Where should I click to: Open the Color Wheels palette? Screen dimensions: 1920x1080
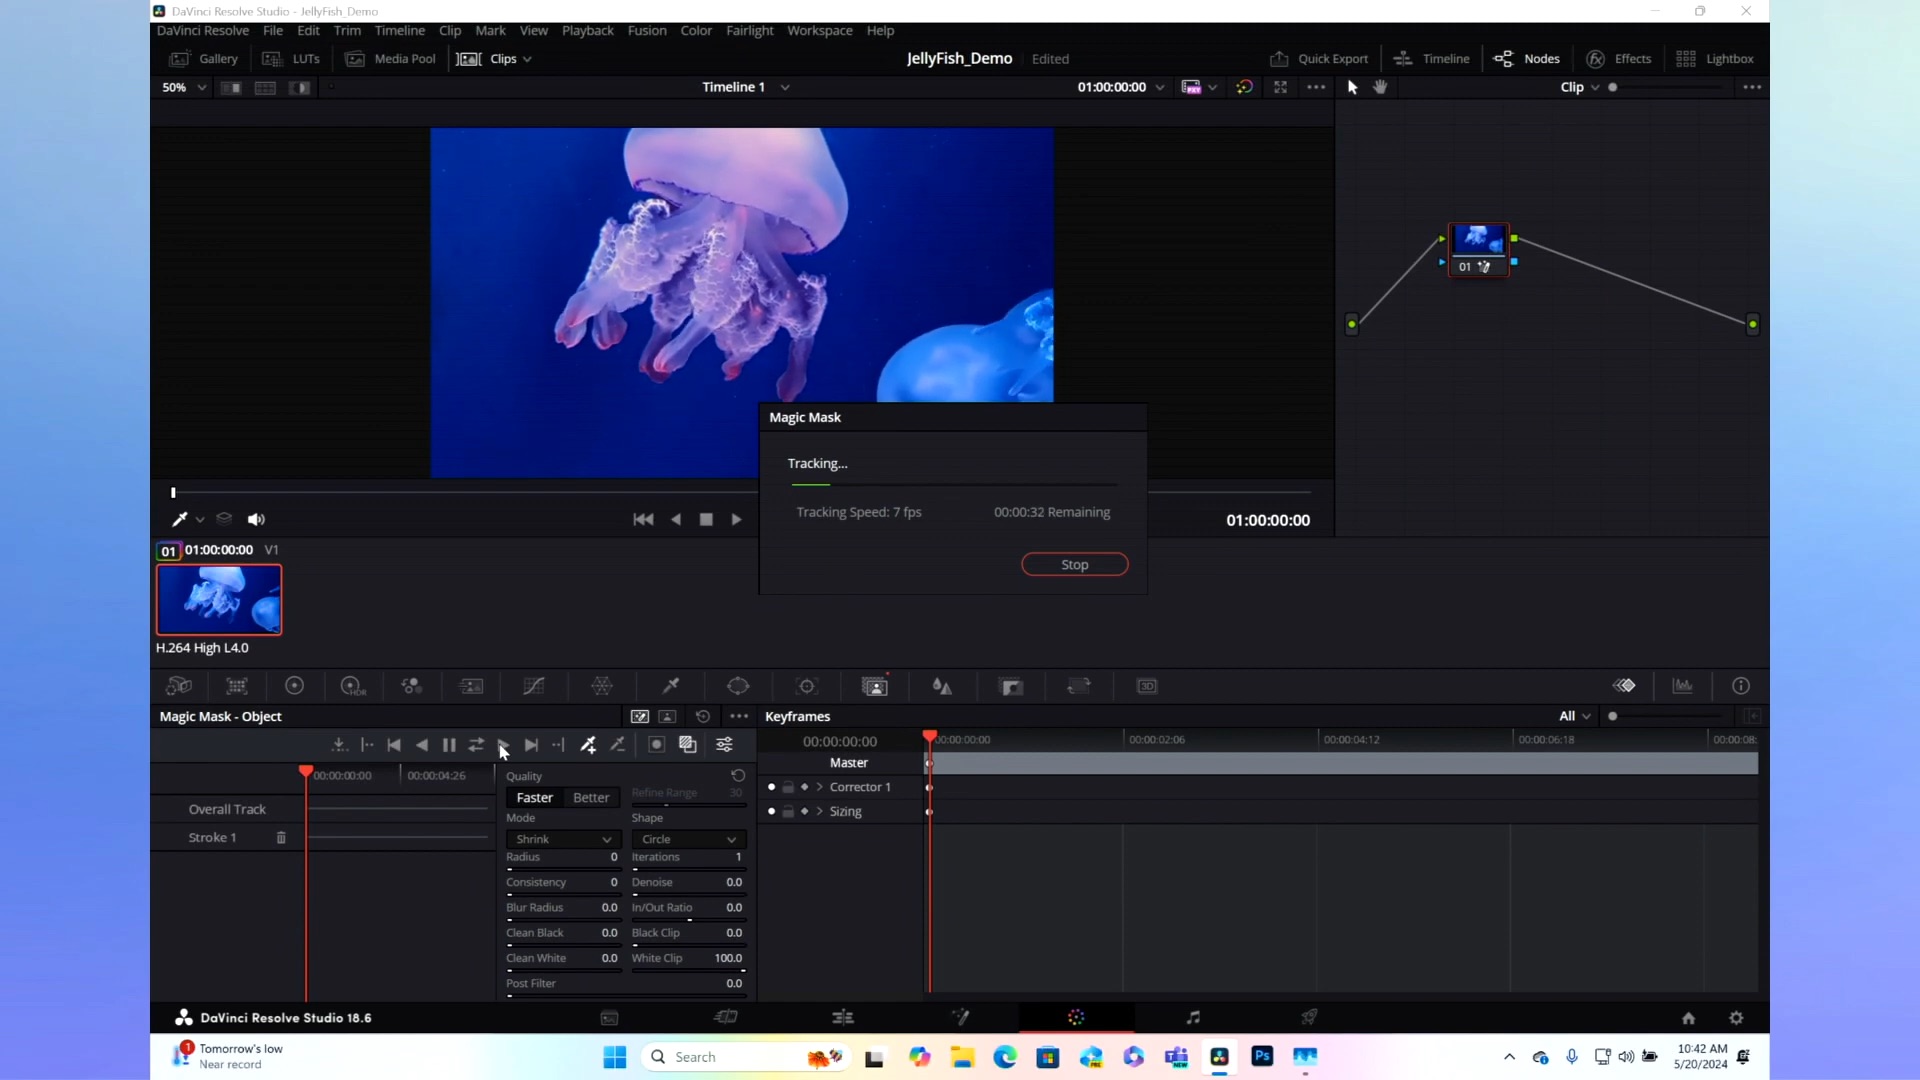pos(294,686)
